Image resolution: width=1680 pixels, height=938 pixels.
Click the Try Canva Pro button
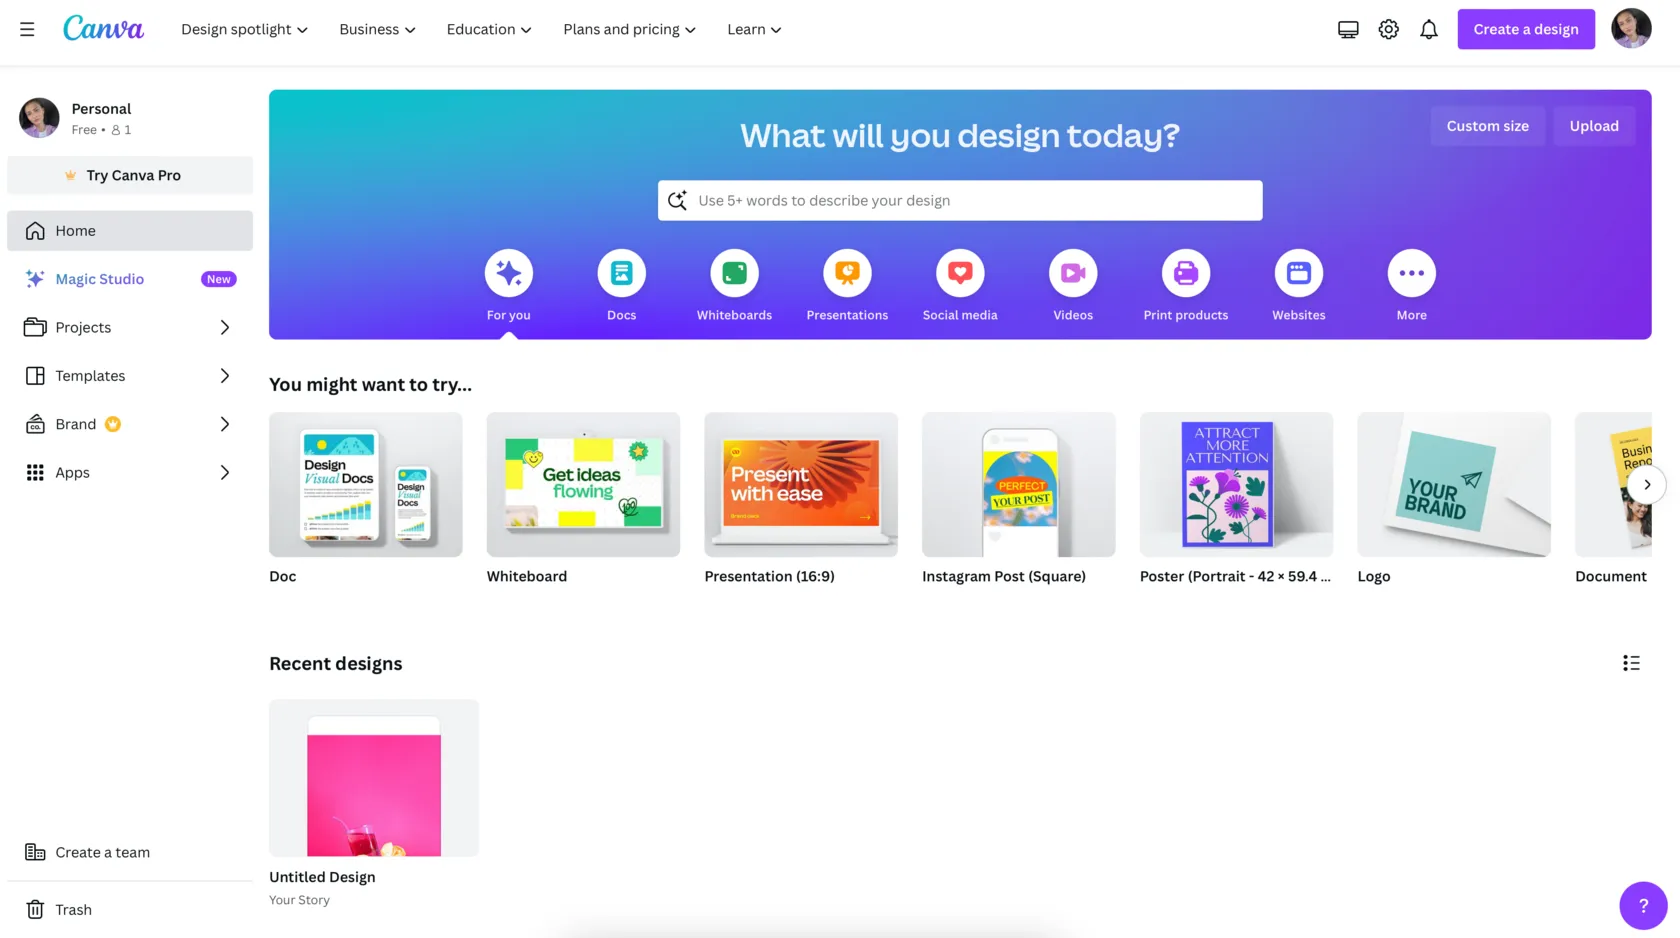[x=129, y=175]
